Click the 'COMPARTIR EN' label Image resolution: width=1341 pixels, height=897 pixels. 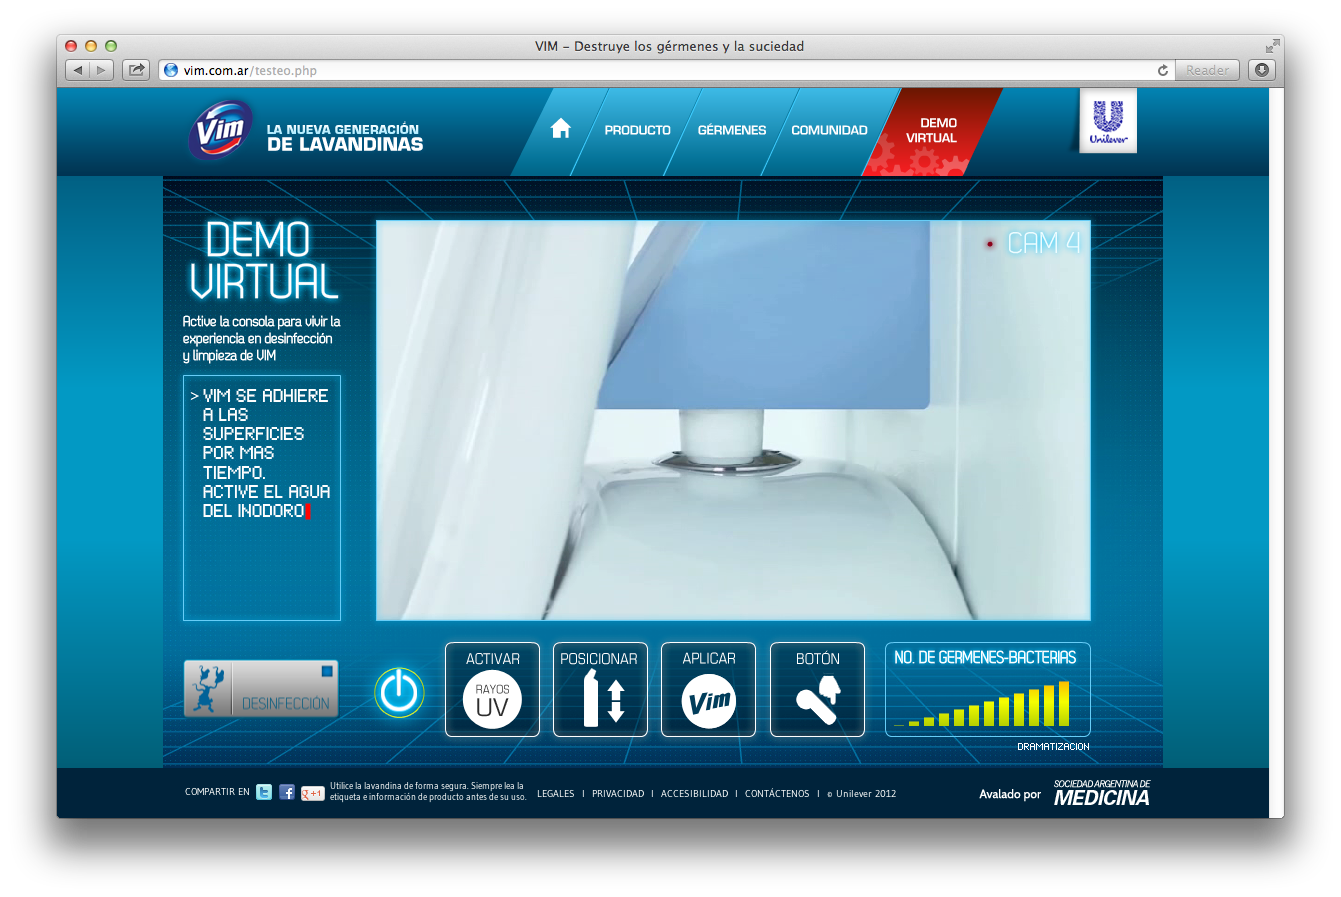[x=217, y=792]
